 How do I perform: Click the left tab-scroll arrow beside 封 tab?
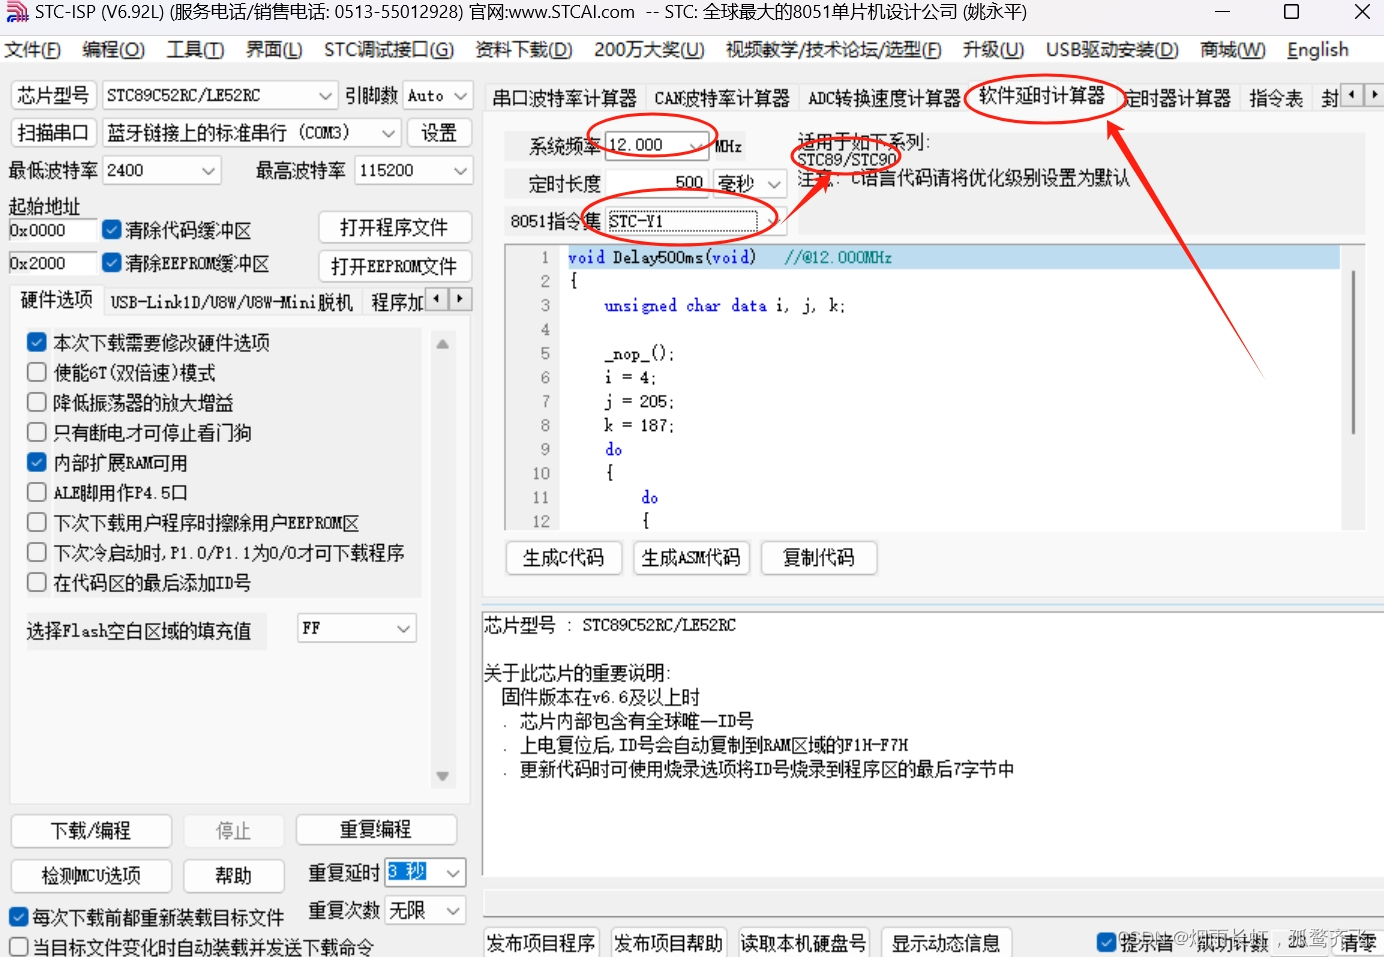pos(1352,95)
